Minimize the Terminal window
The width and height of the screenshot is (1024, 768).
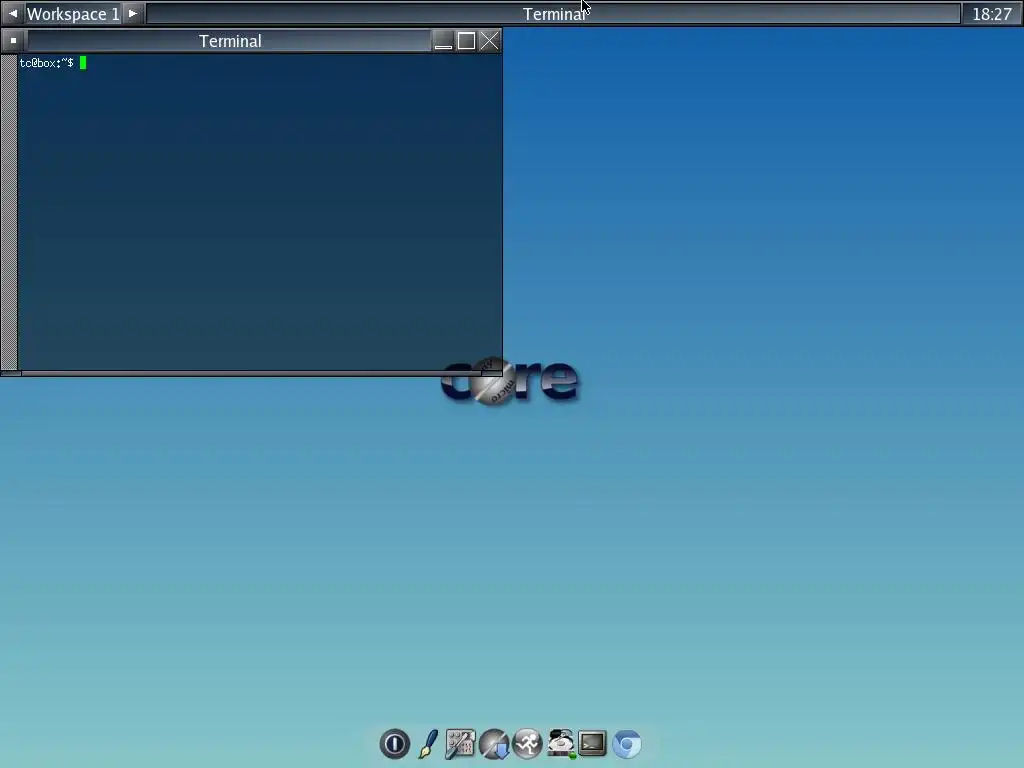pyautogui.click(x=443, y=40)
